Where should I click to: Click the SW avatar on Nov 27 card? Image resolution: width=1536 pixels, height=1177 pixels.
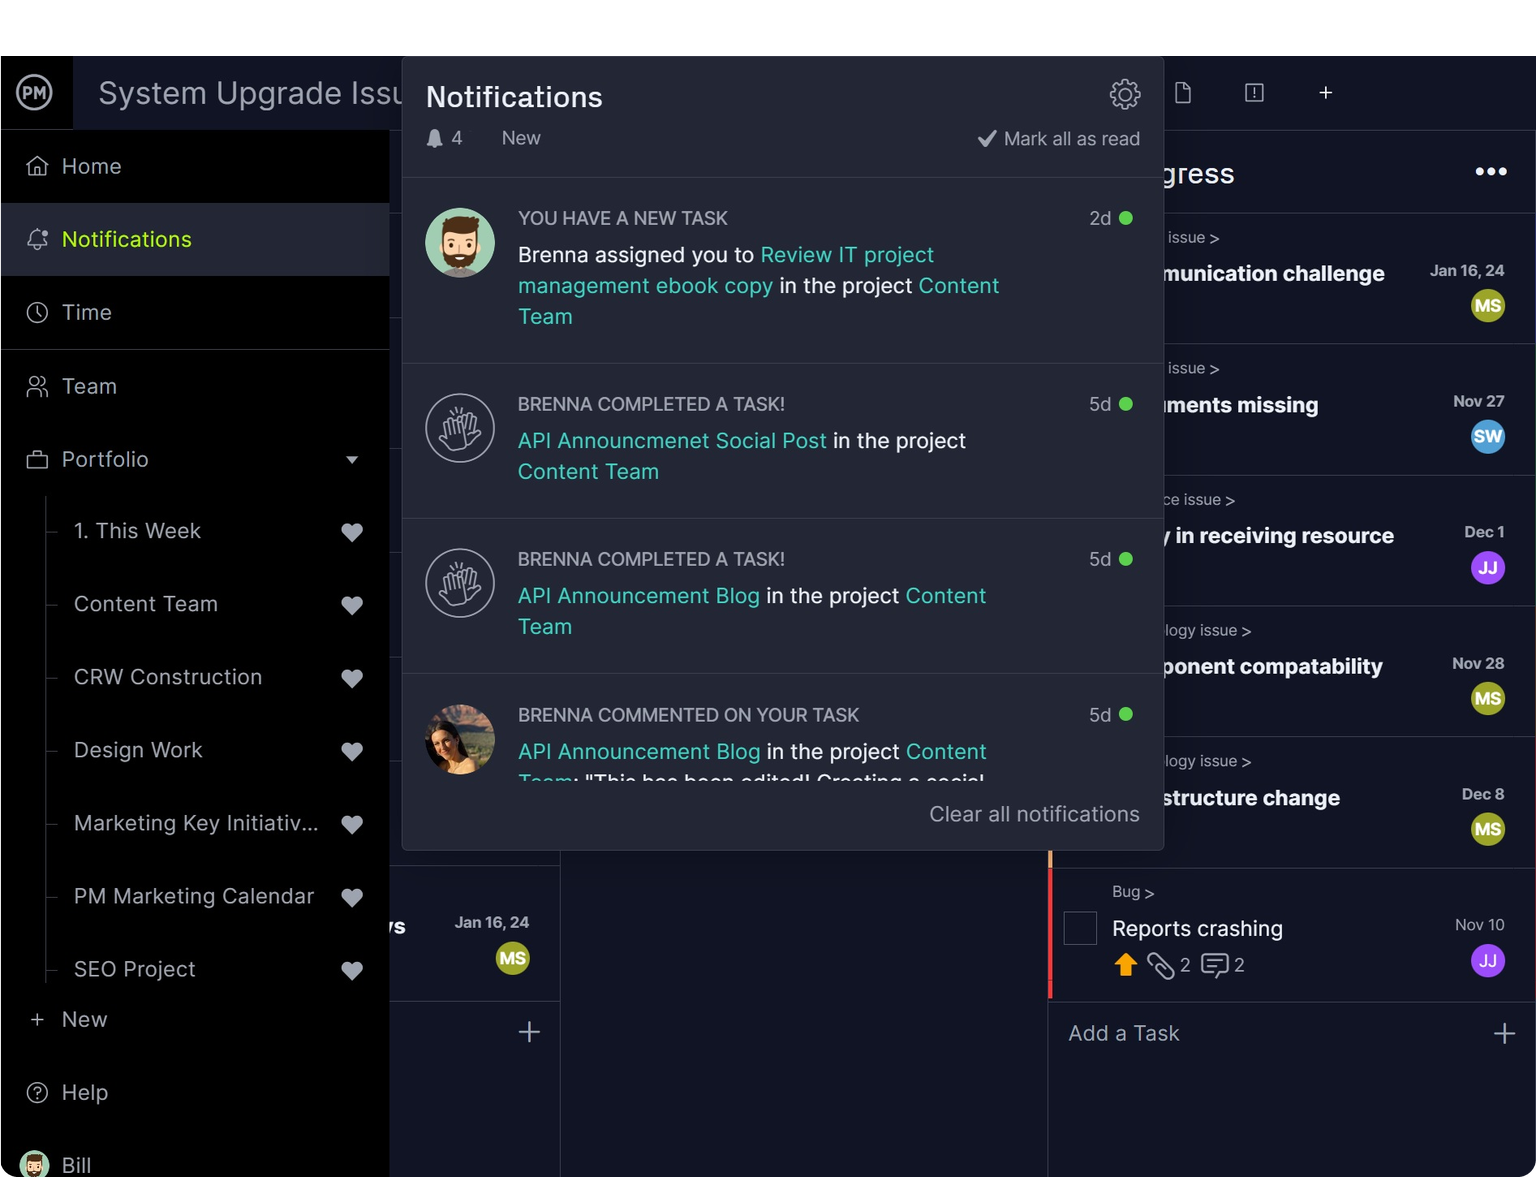click(x=1488, y=437)
